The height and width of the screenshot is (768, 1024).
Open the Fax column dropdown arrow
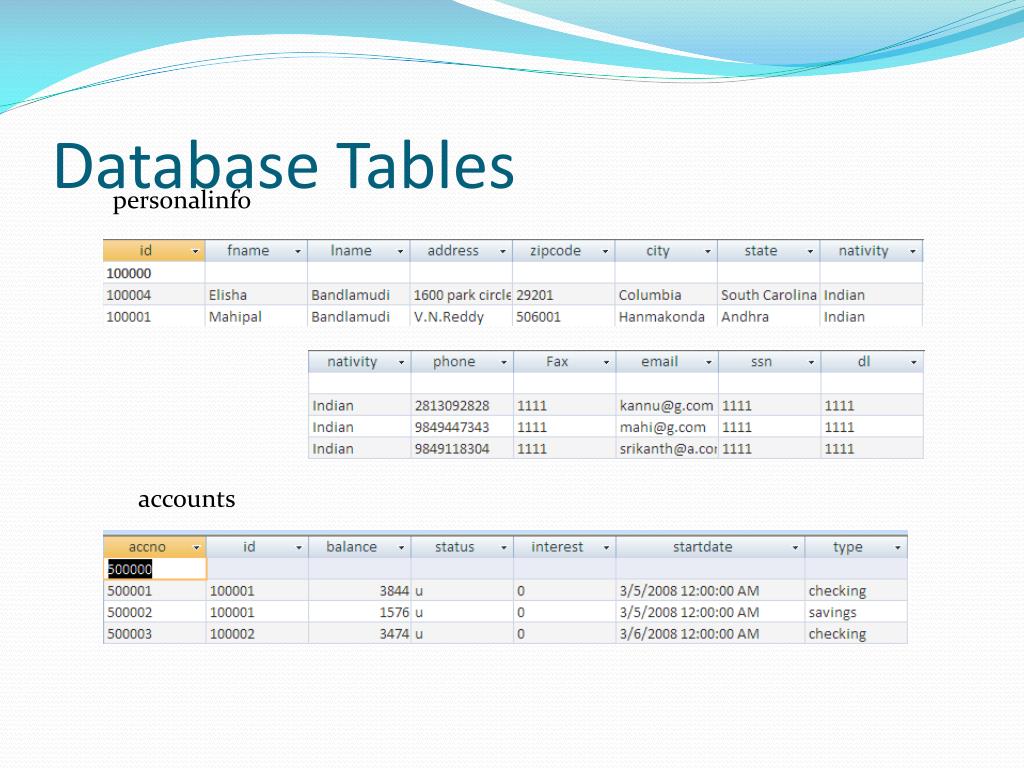[x=606, y=362]
